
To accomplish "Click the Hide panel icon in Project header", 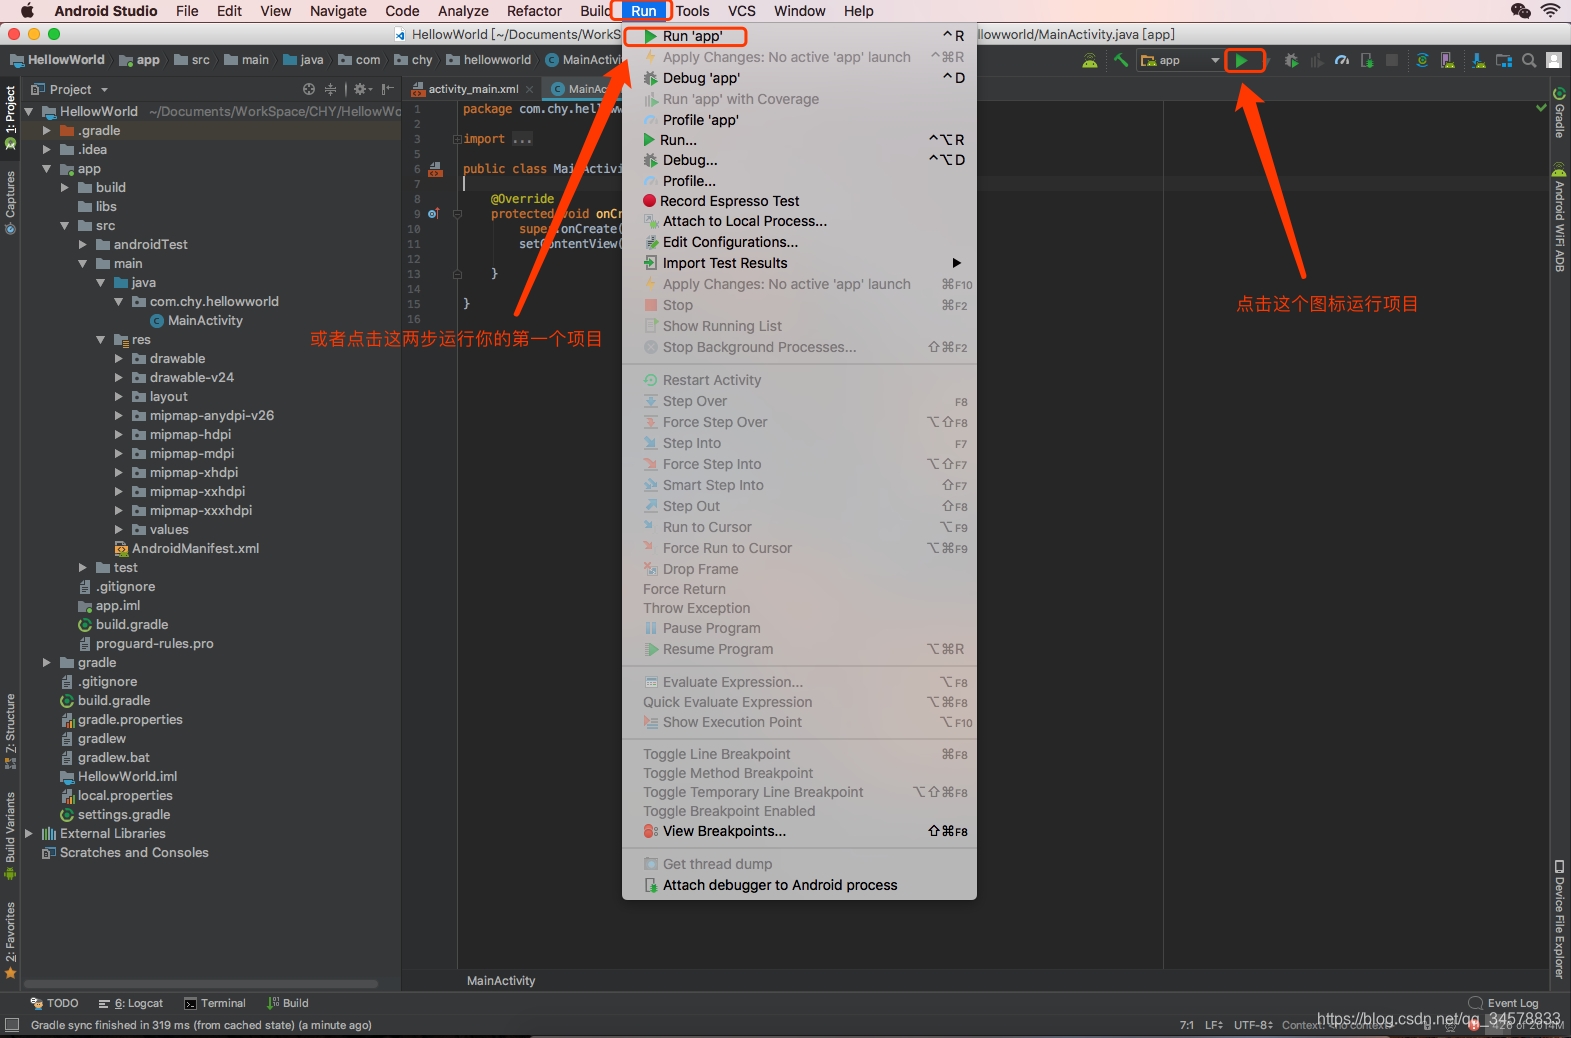I will pyautogui.click(x=387, y=89).
